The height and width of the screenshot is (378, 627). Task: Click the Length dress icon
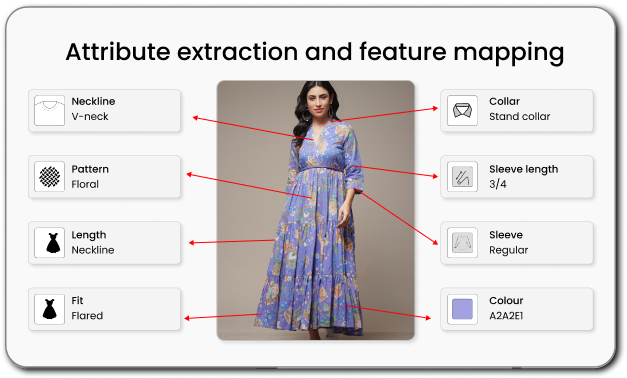49,243
